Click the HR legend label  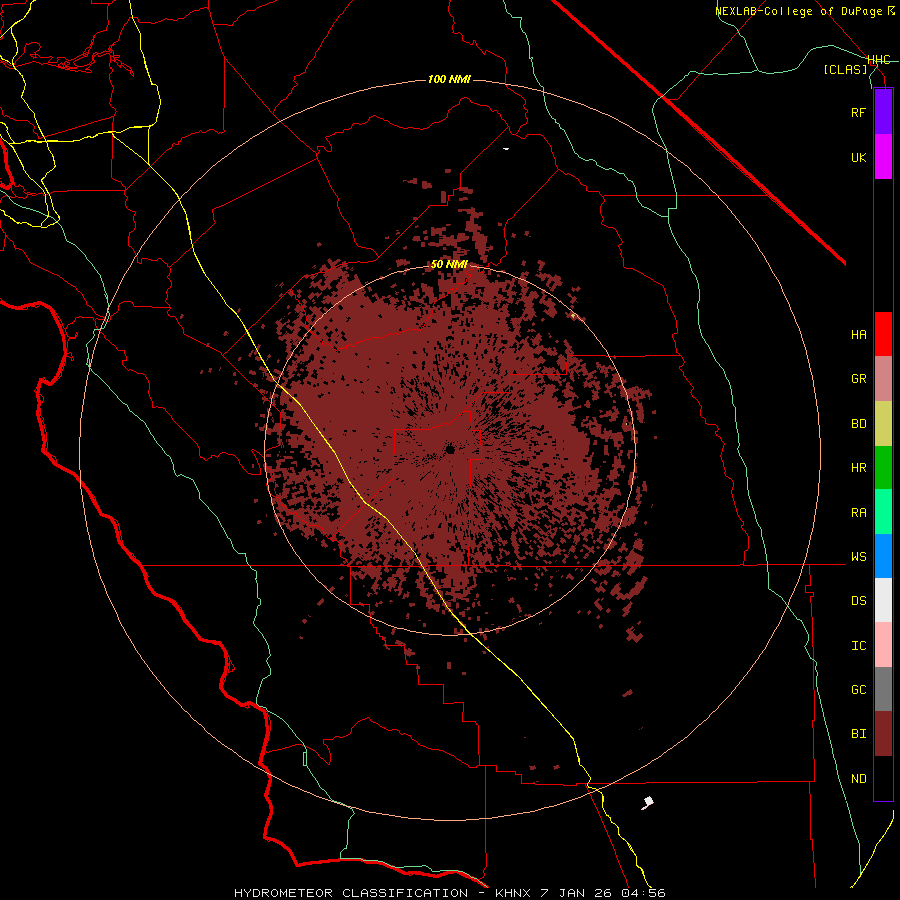pyautogui.click(x=858, y=468)
